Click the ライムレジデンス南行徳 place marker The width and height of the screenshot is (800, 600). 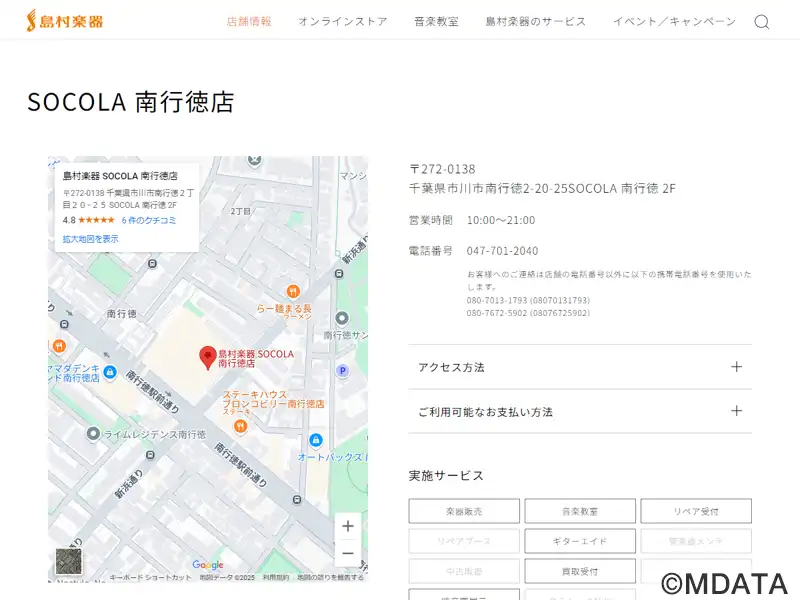pos(93,434)
